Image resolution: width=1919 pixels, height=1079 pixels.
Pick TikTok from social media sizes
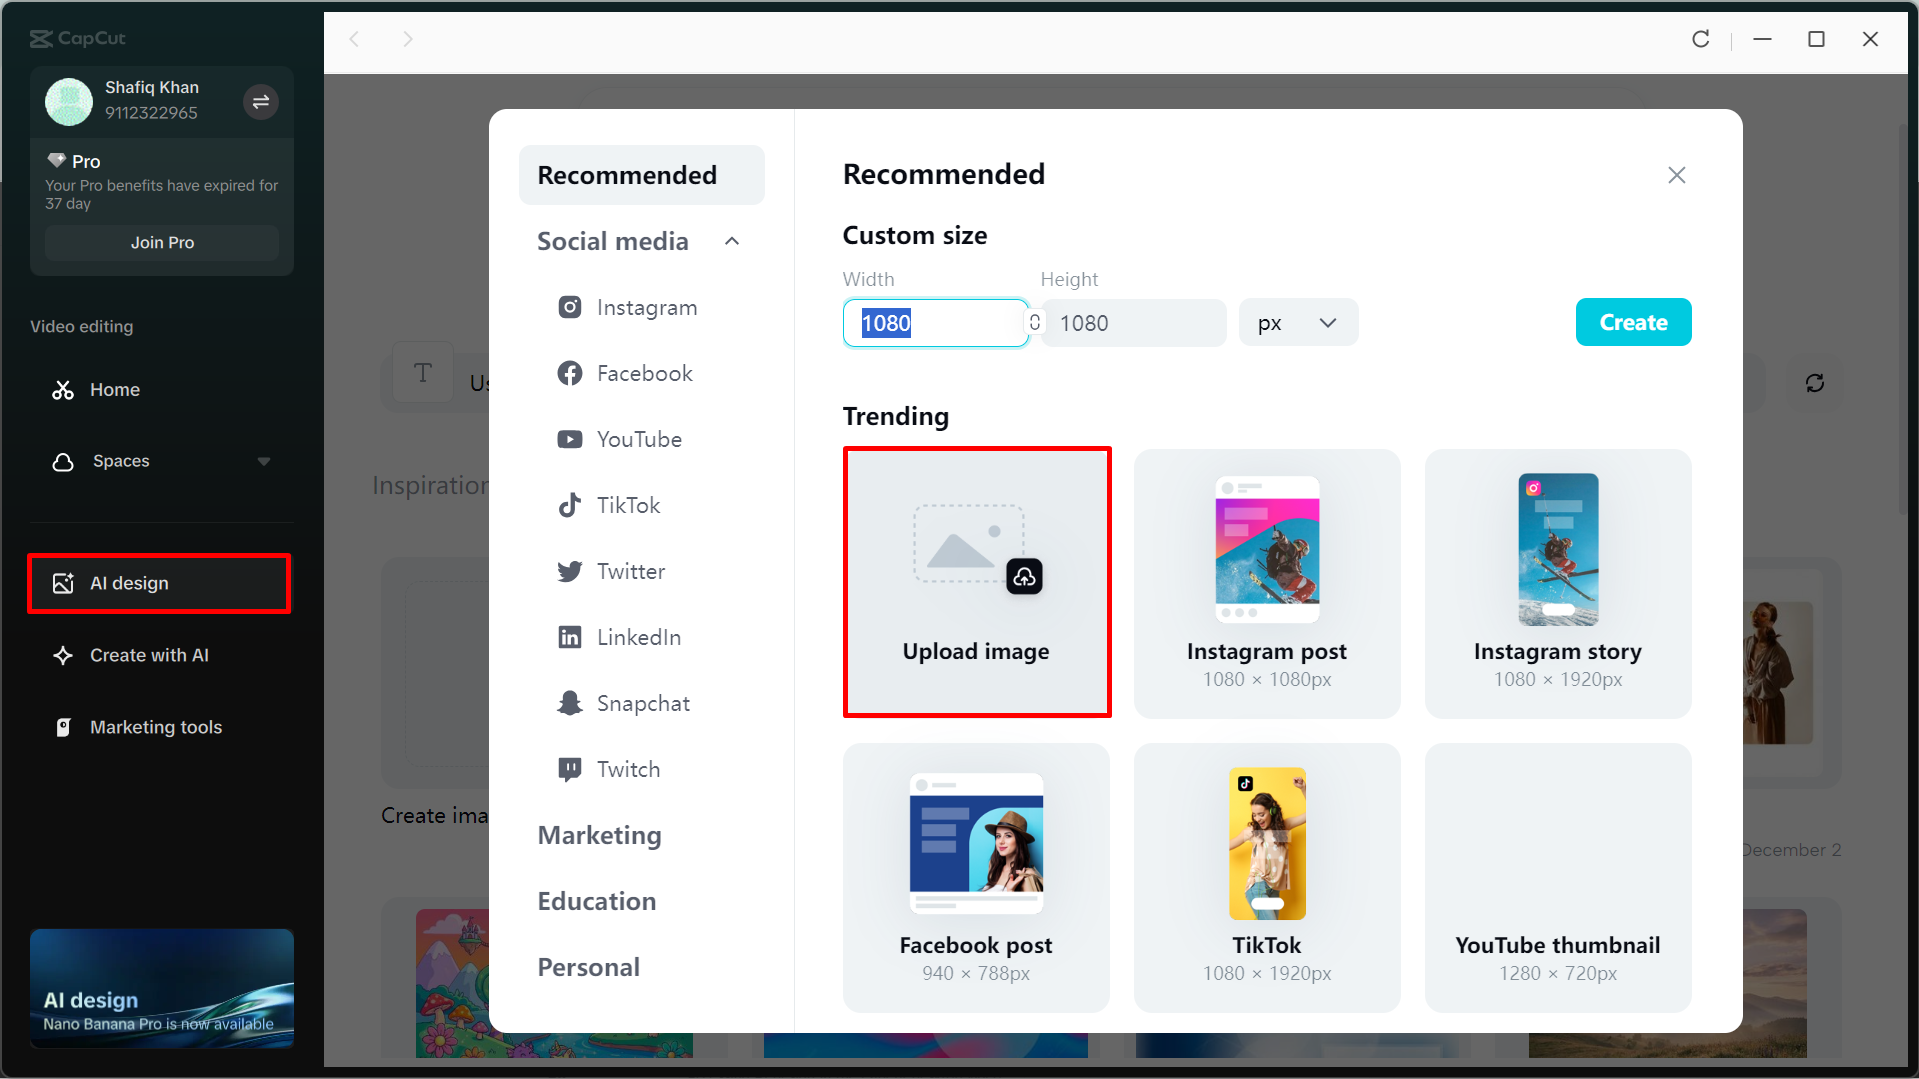[x=628, y=505]
